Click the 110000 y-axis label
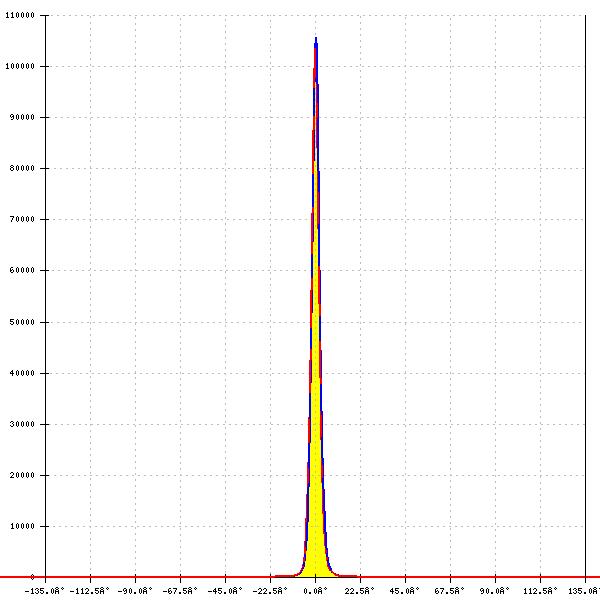 (20, 15)
